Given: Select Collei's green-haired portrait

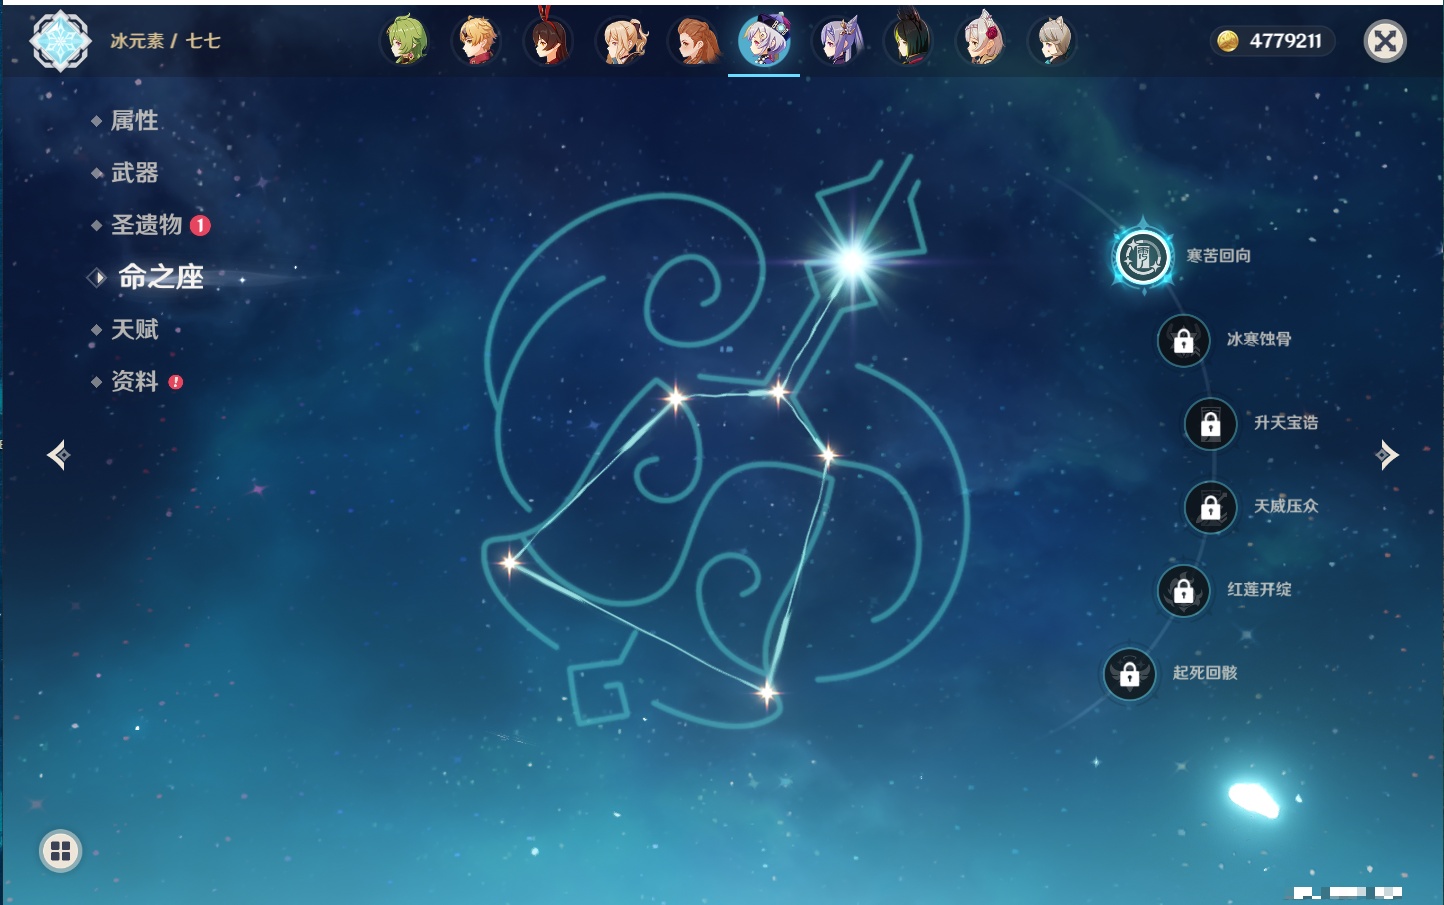Looking at the screenshot, I should pos(405,41).
